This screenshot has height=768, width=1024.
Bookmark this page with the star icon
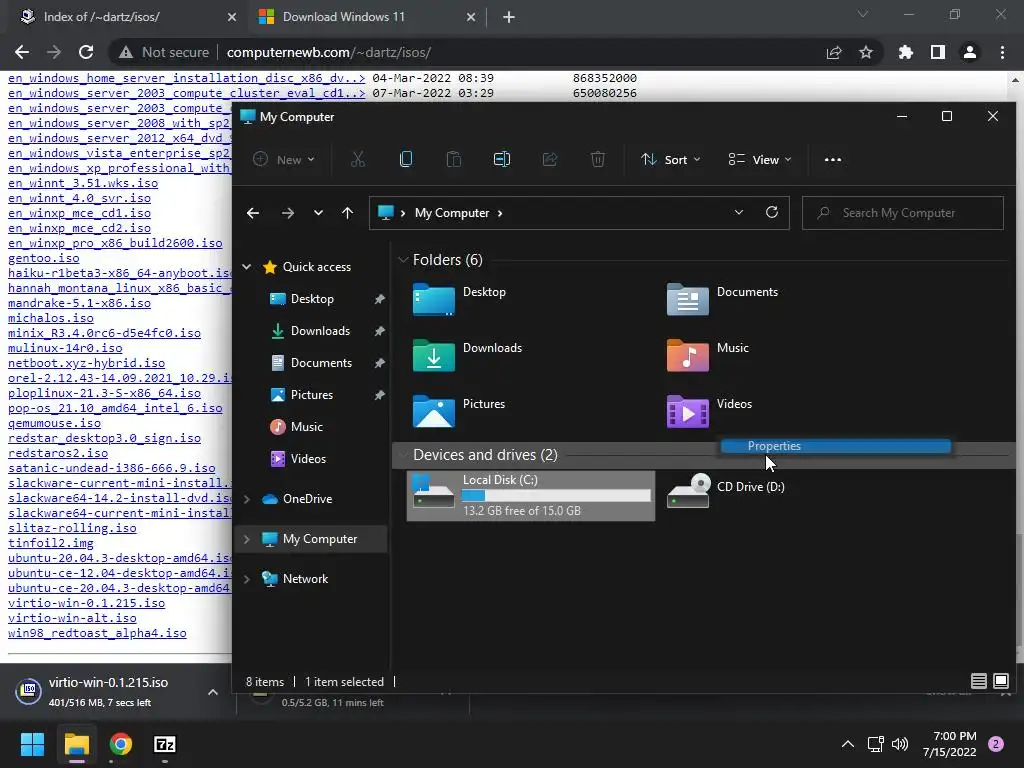point(866,52)
